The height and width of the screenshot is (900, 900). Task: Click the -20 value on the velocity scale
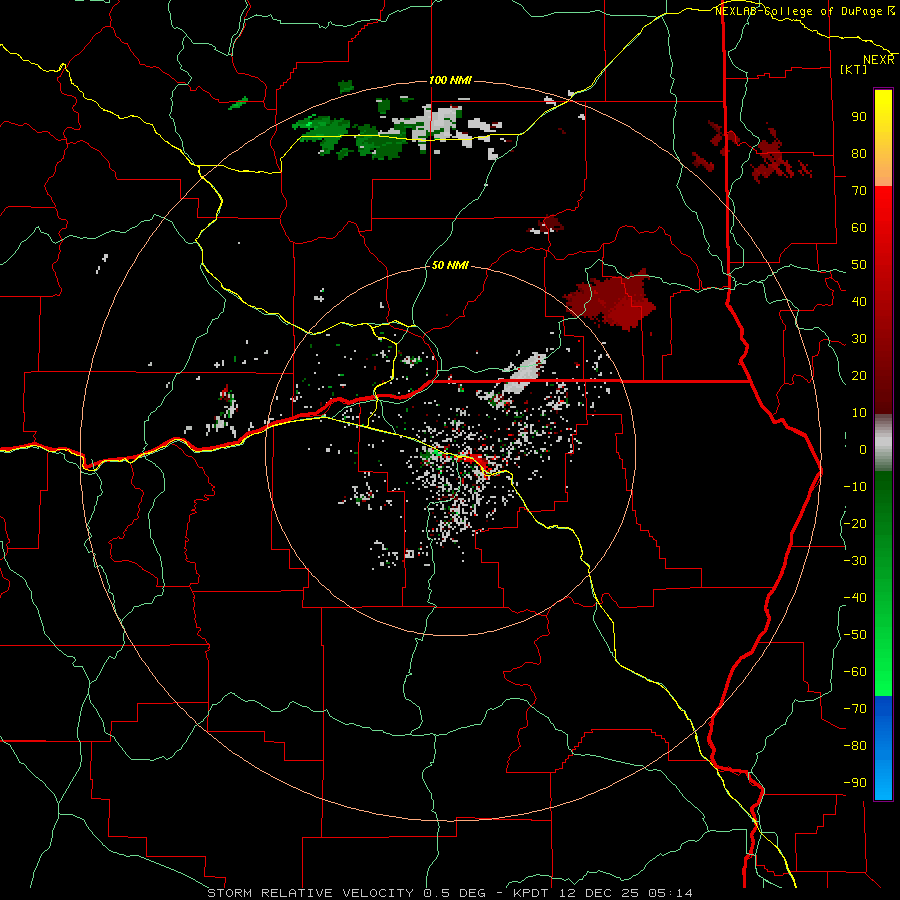click(855, 523)
